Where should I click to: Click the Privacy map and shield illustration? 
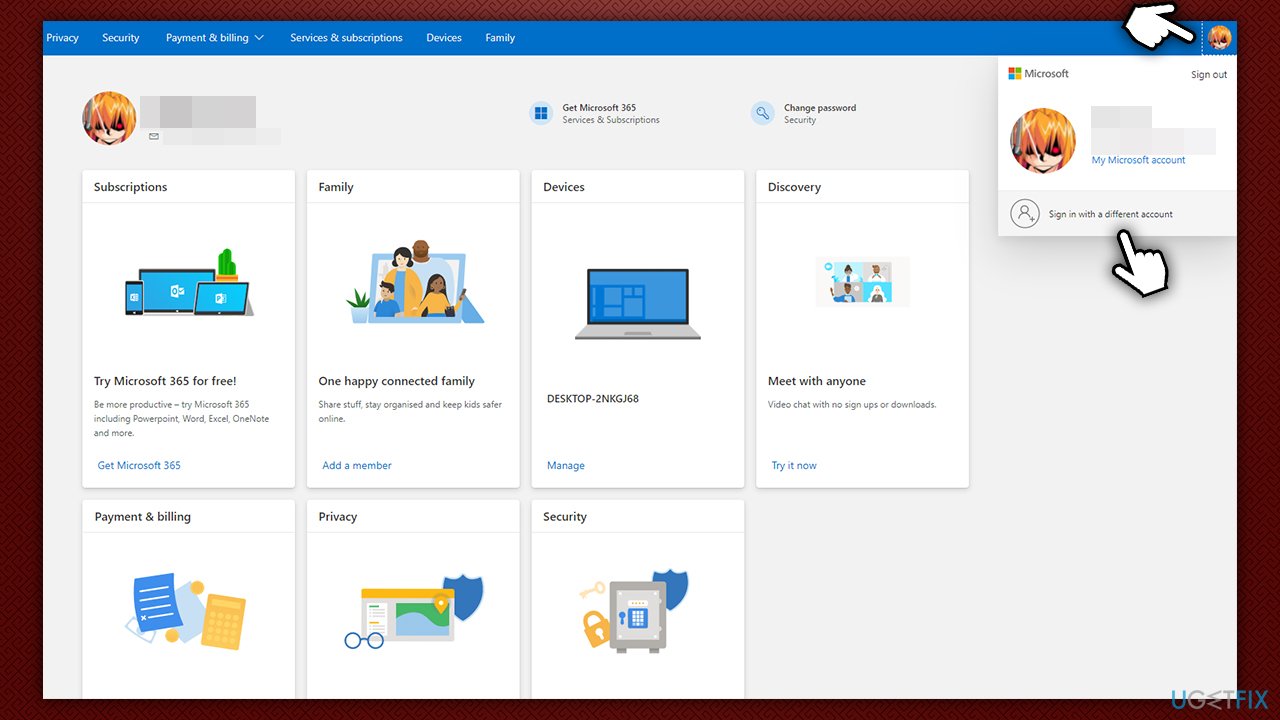414,610
